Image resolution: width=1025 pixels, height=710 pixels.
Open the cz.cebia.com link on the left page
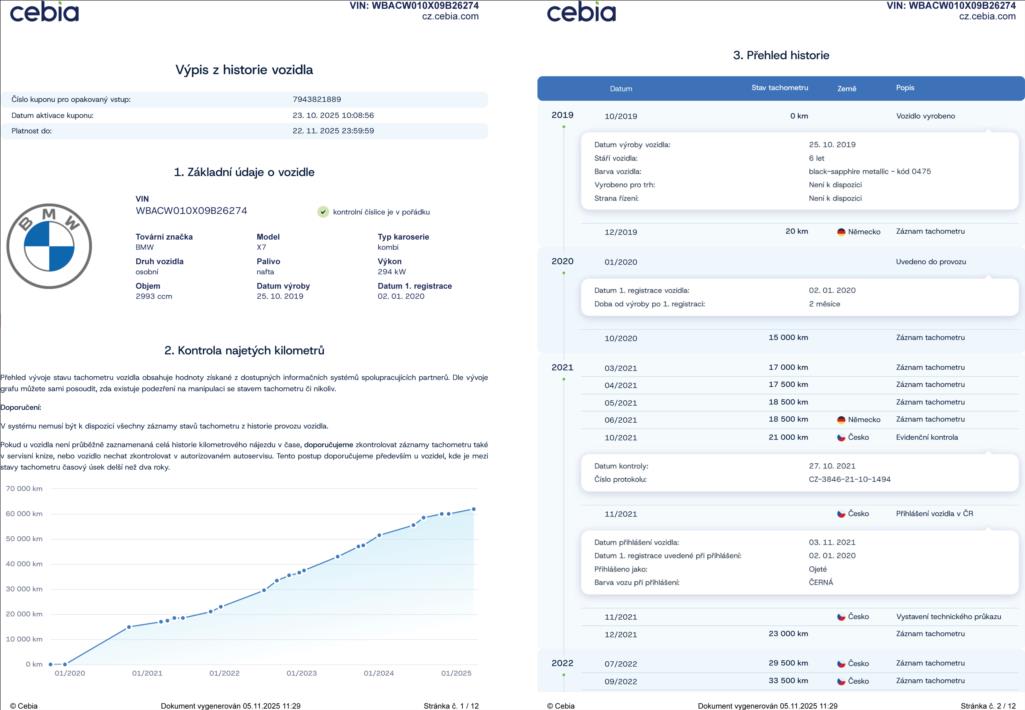pyautogui.click(x=450, y=17)
